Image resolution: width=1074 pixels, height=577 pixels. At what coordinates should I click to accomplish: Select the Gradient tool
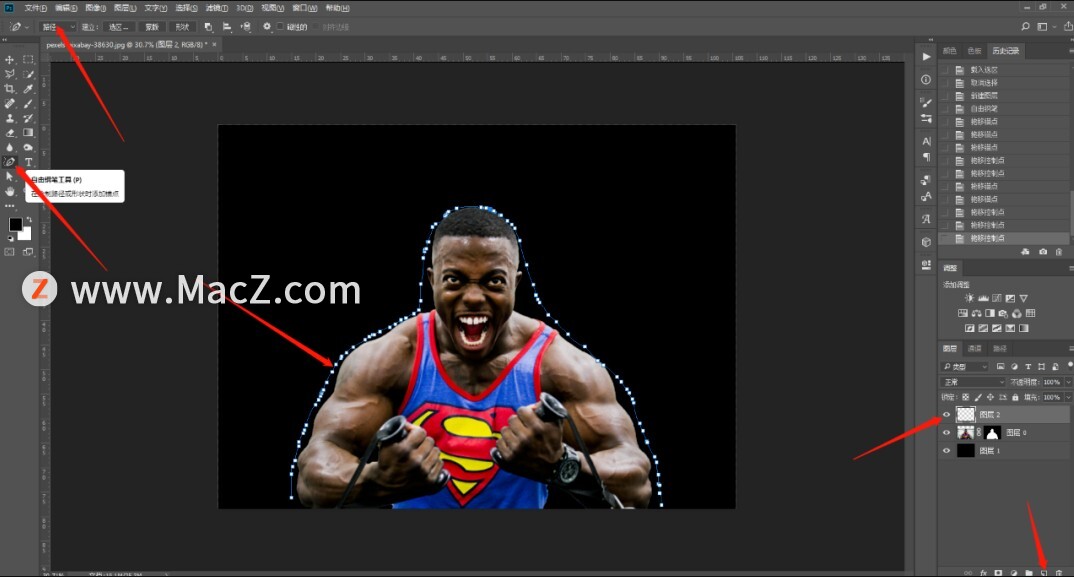(28, 133)
